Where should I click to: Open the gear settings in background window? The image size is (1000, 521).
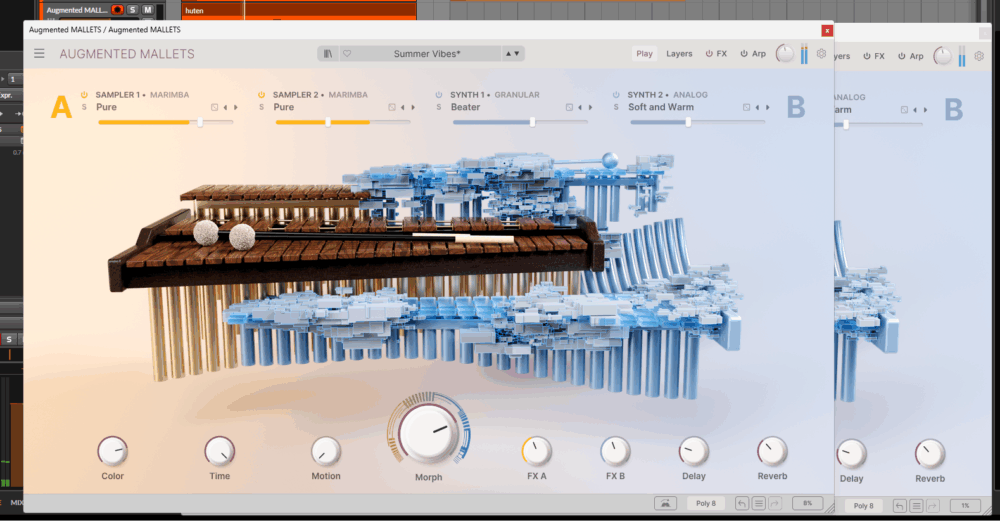(x=979, y=56)
